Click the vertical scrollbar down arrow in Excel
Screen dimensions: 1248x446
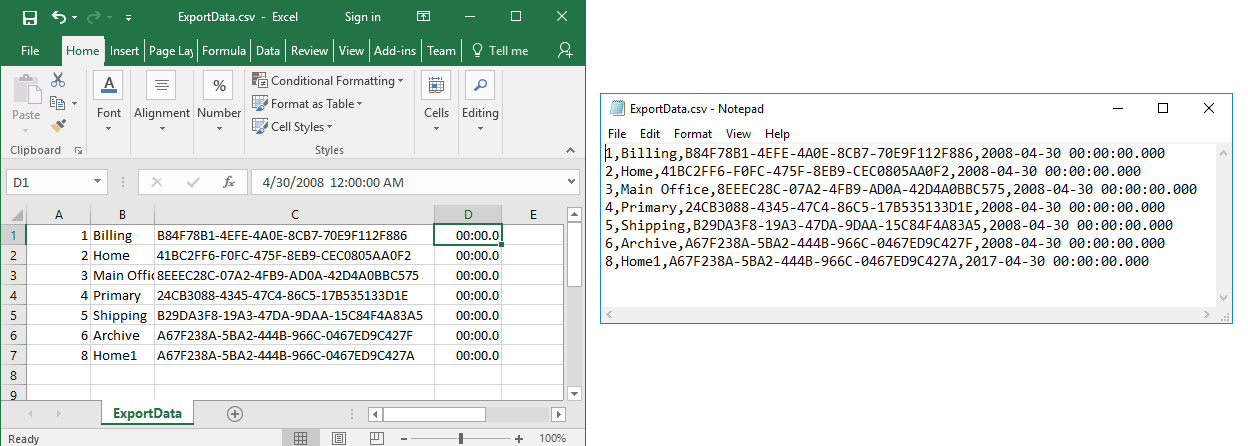(x=574, y=393)
